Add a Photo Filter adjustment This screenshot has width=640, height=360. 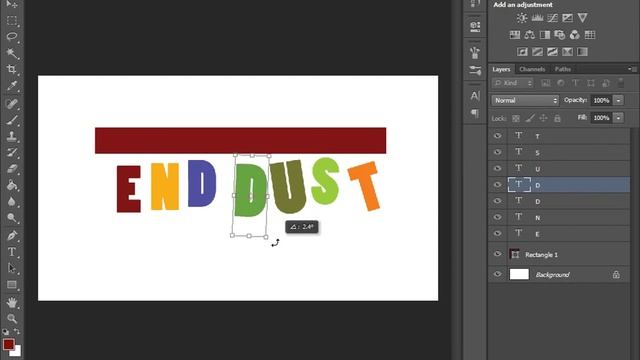click(560, 35)
